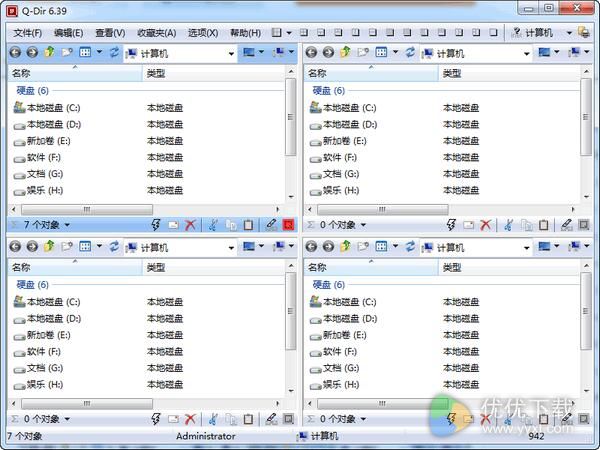Select 新加卷 (E:) in top-left pane
The width and height of the screenshot is (600, 450).
pos(42,141)
